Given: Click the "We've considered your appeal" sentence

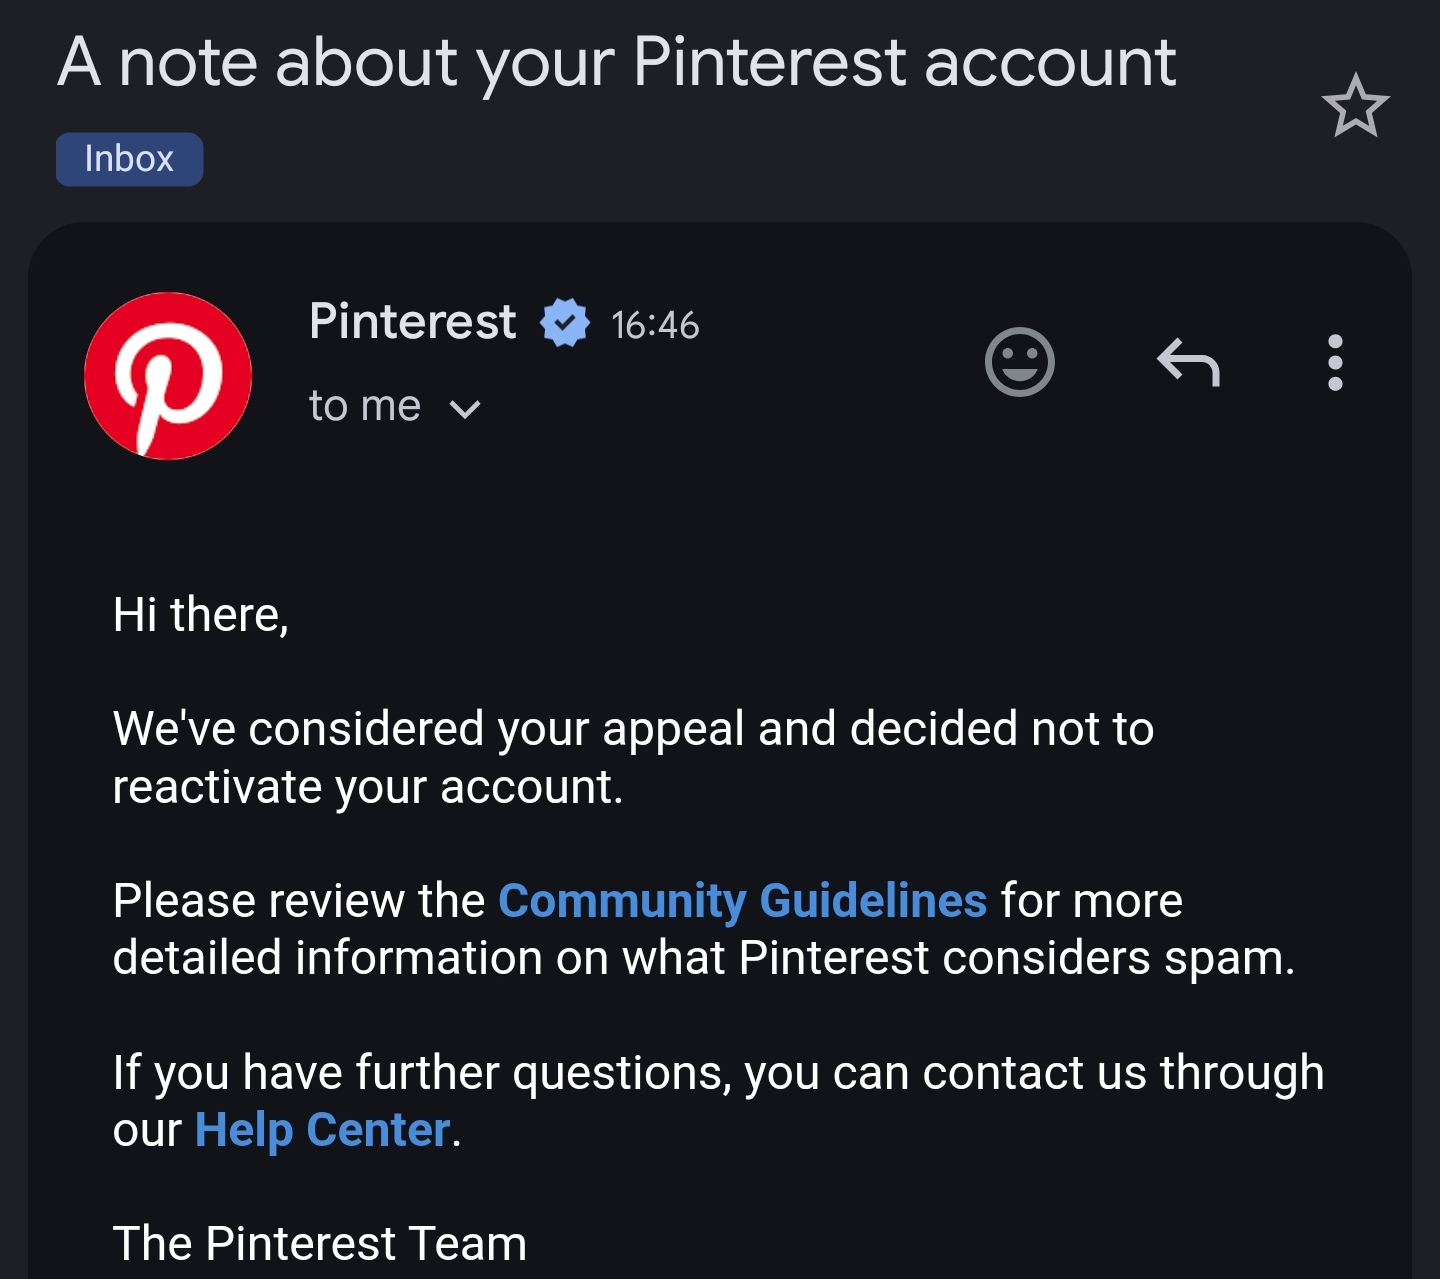Looking at the screenshot, I should [633, 728].
